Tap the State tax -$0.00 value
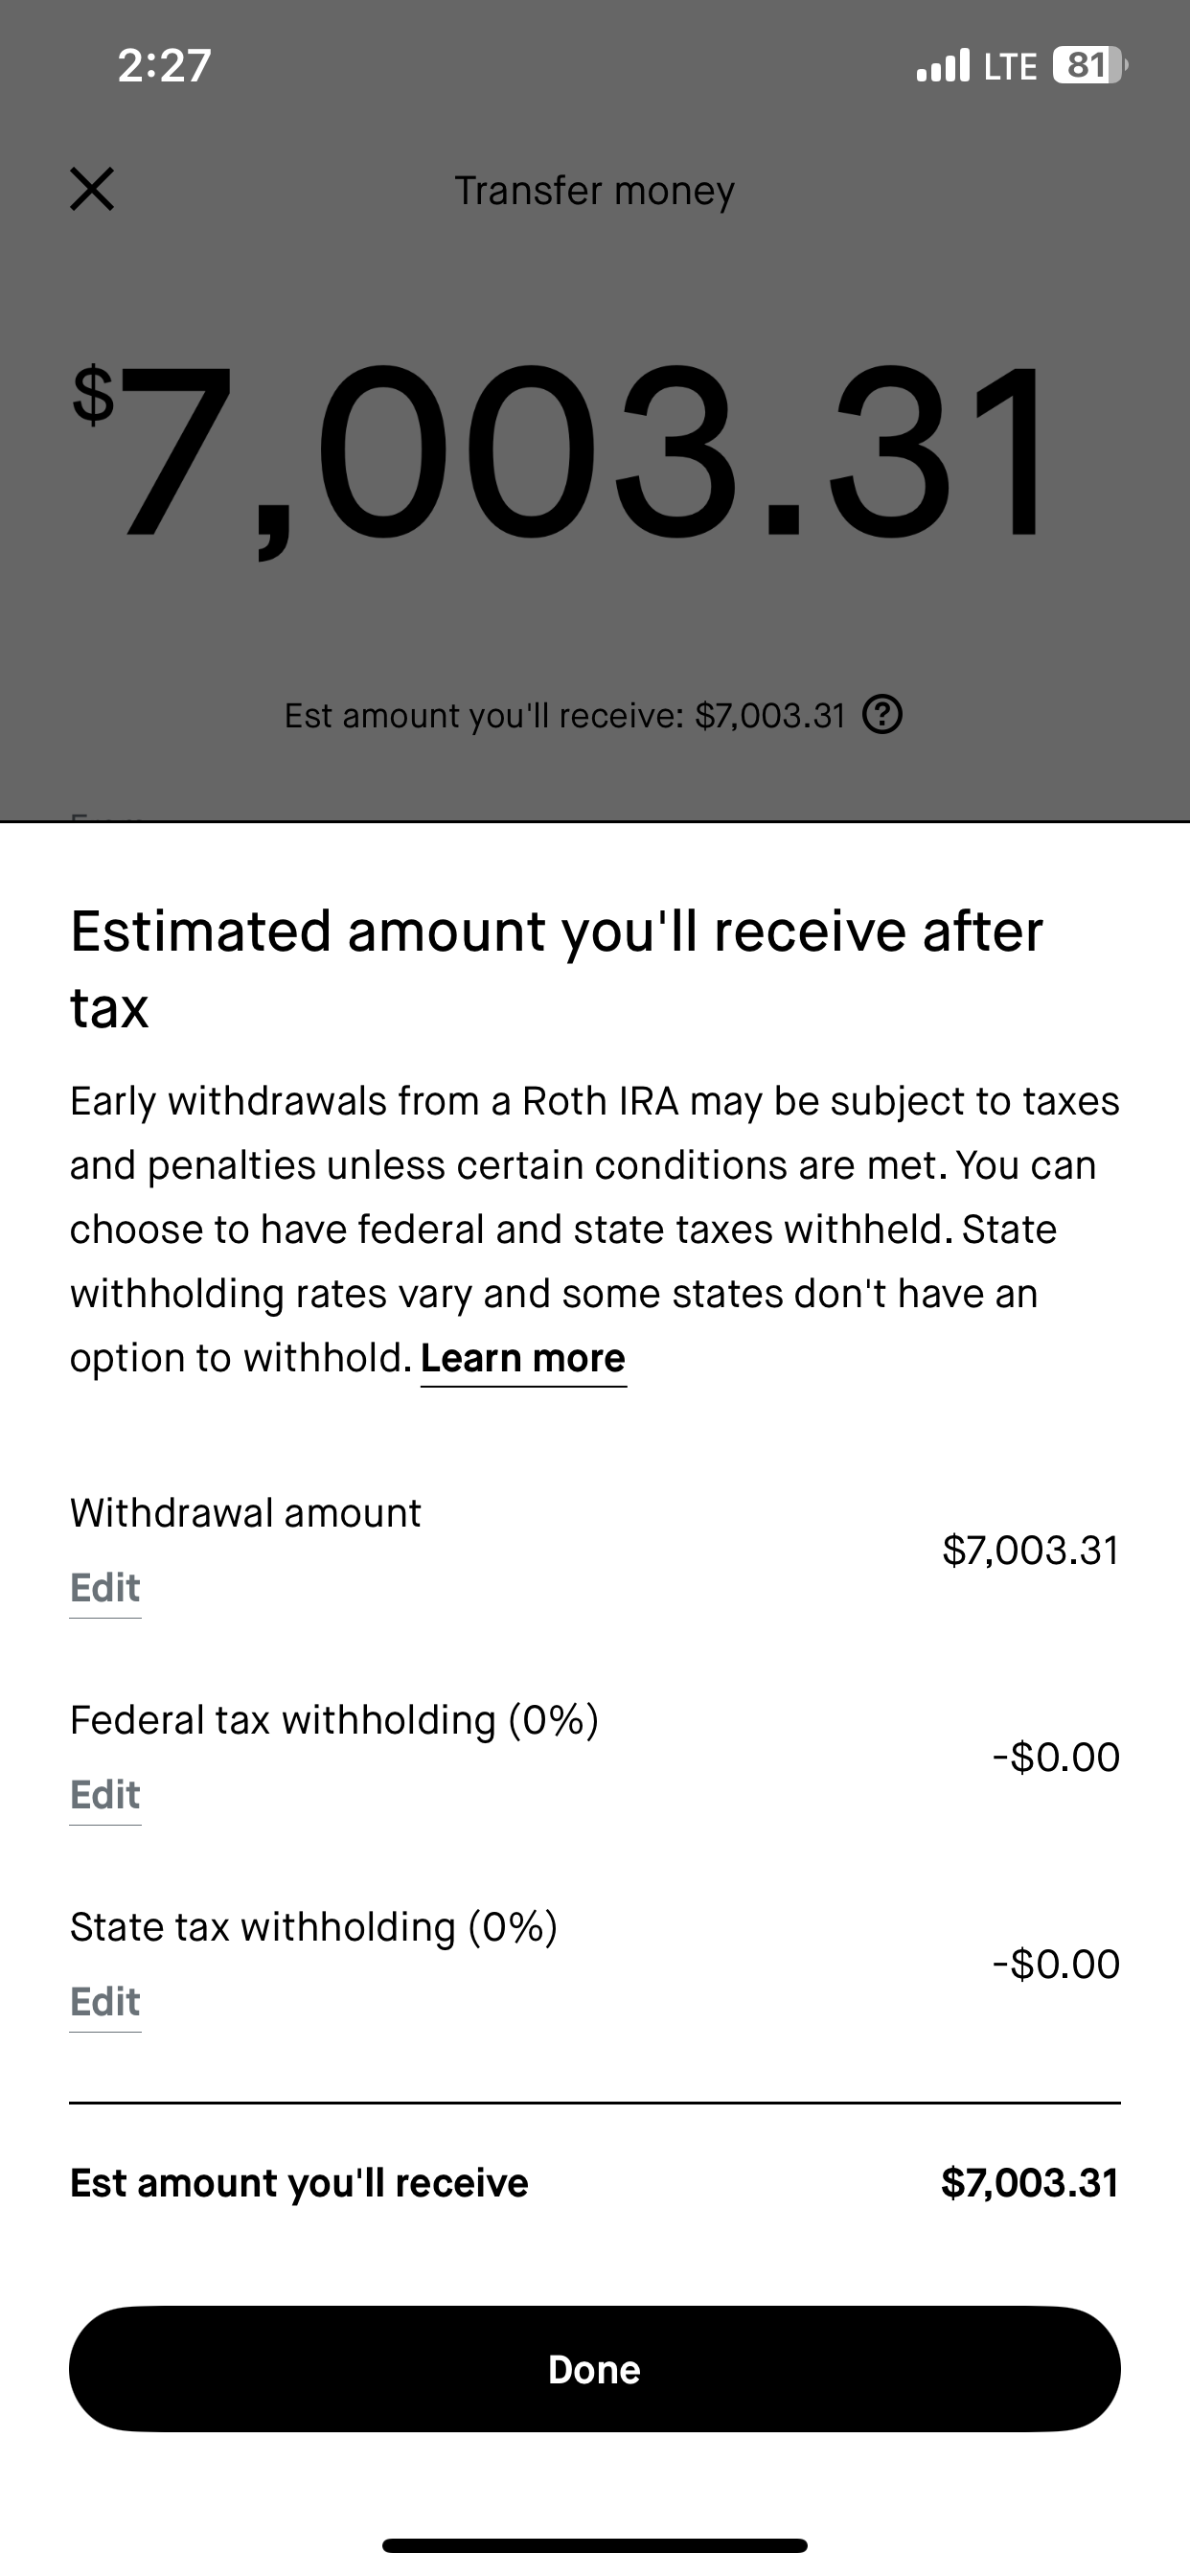 pyautogui.click(x=1056, y=1964)
